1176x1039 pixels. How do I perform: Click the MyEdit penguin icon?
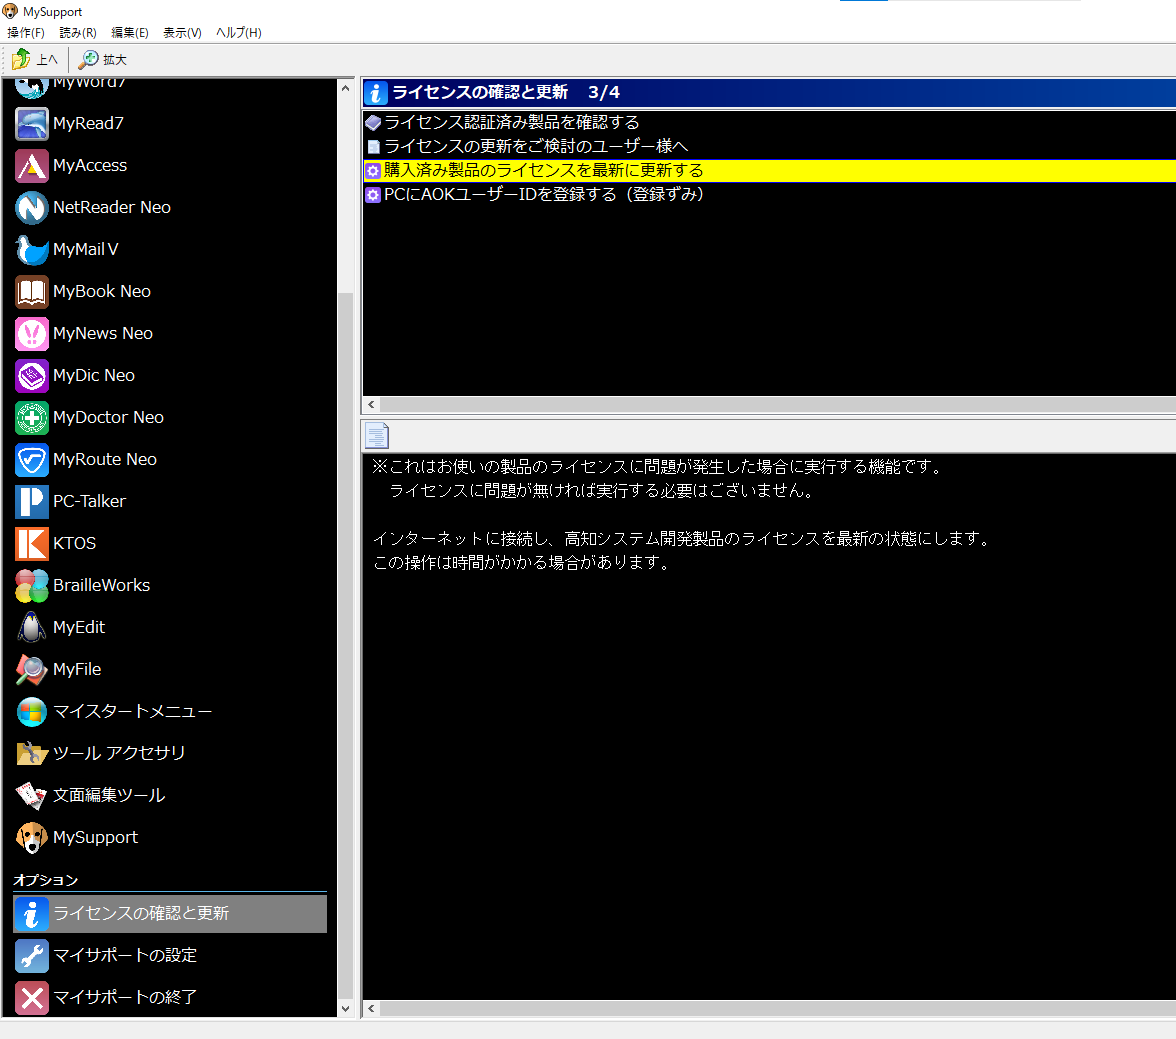point(32,628)
